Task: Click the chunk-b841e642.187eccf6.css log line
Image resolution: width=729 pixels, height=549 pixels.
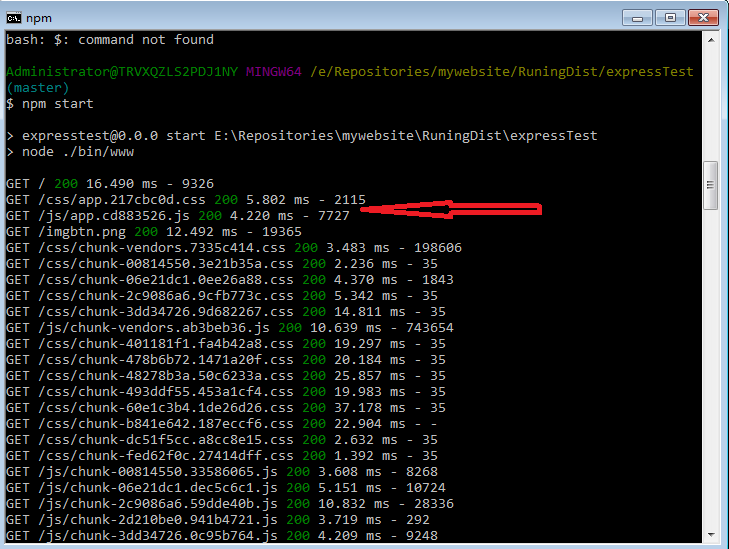Action: click(x=222, y=423)
